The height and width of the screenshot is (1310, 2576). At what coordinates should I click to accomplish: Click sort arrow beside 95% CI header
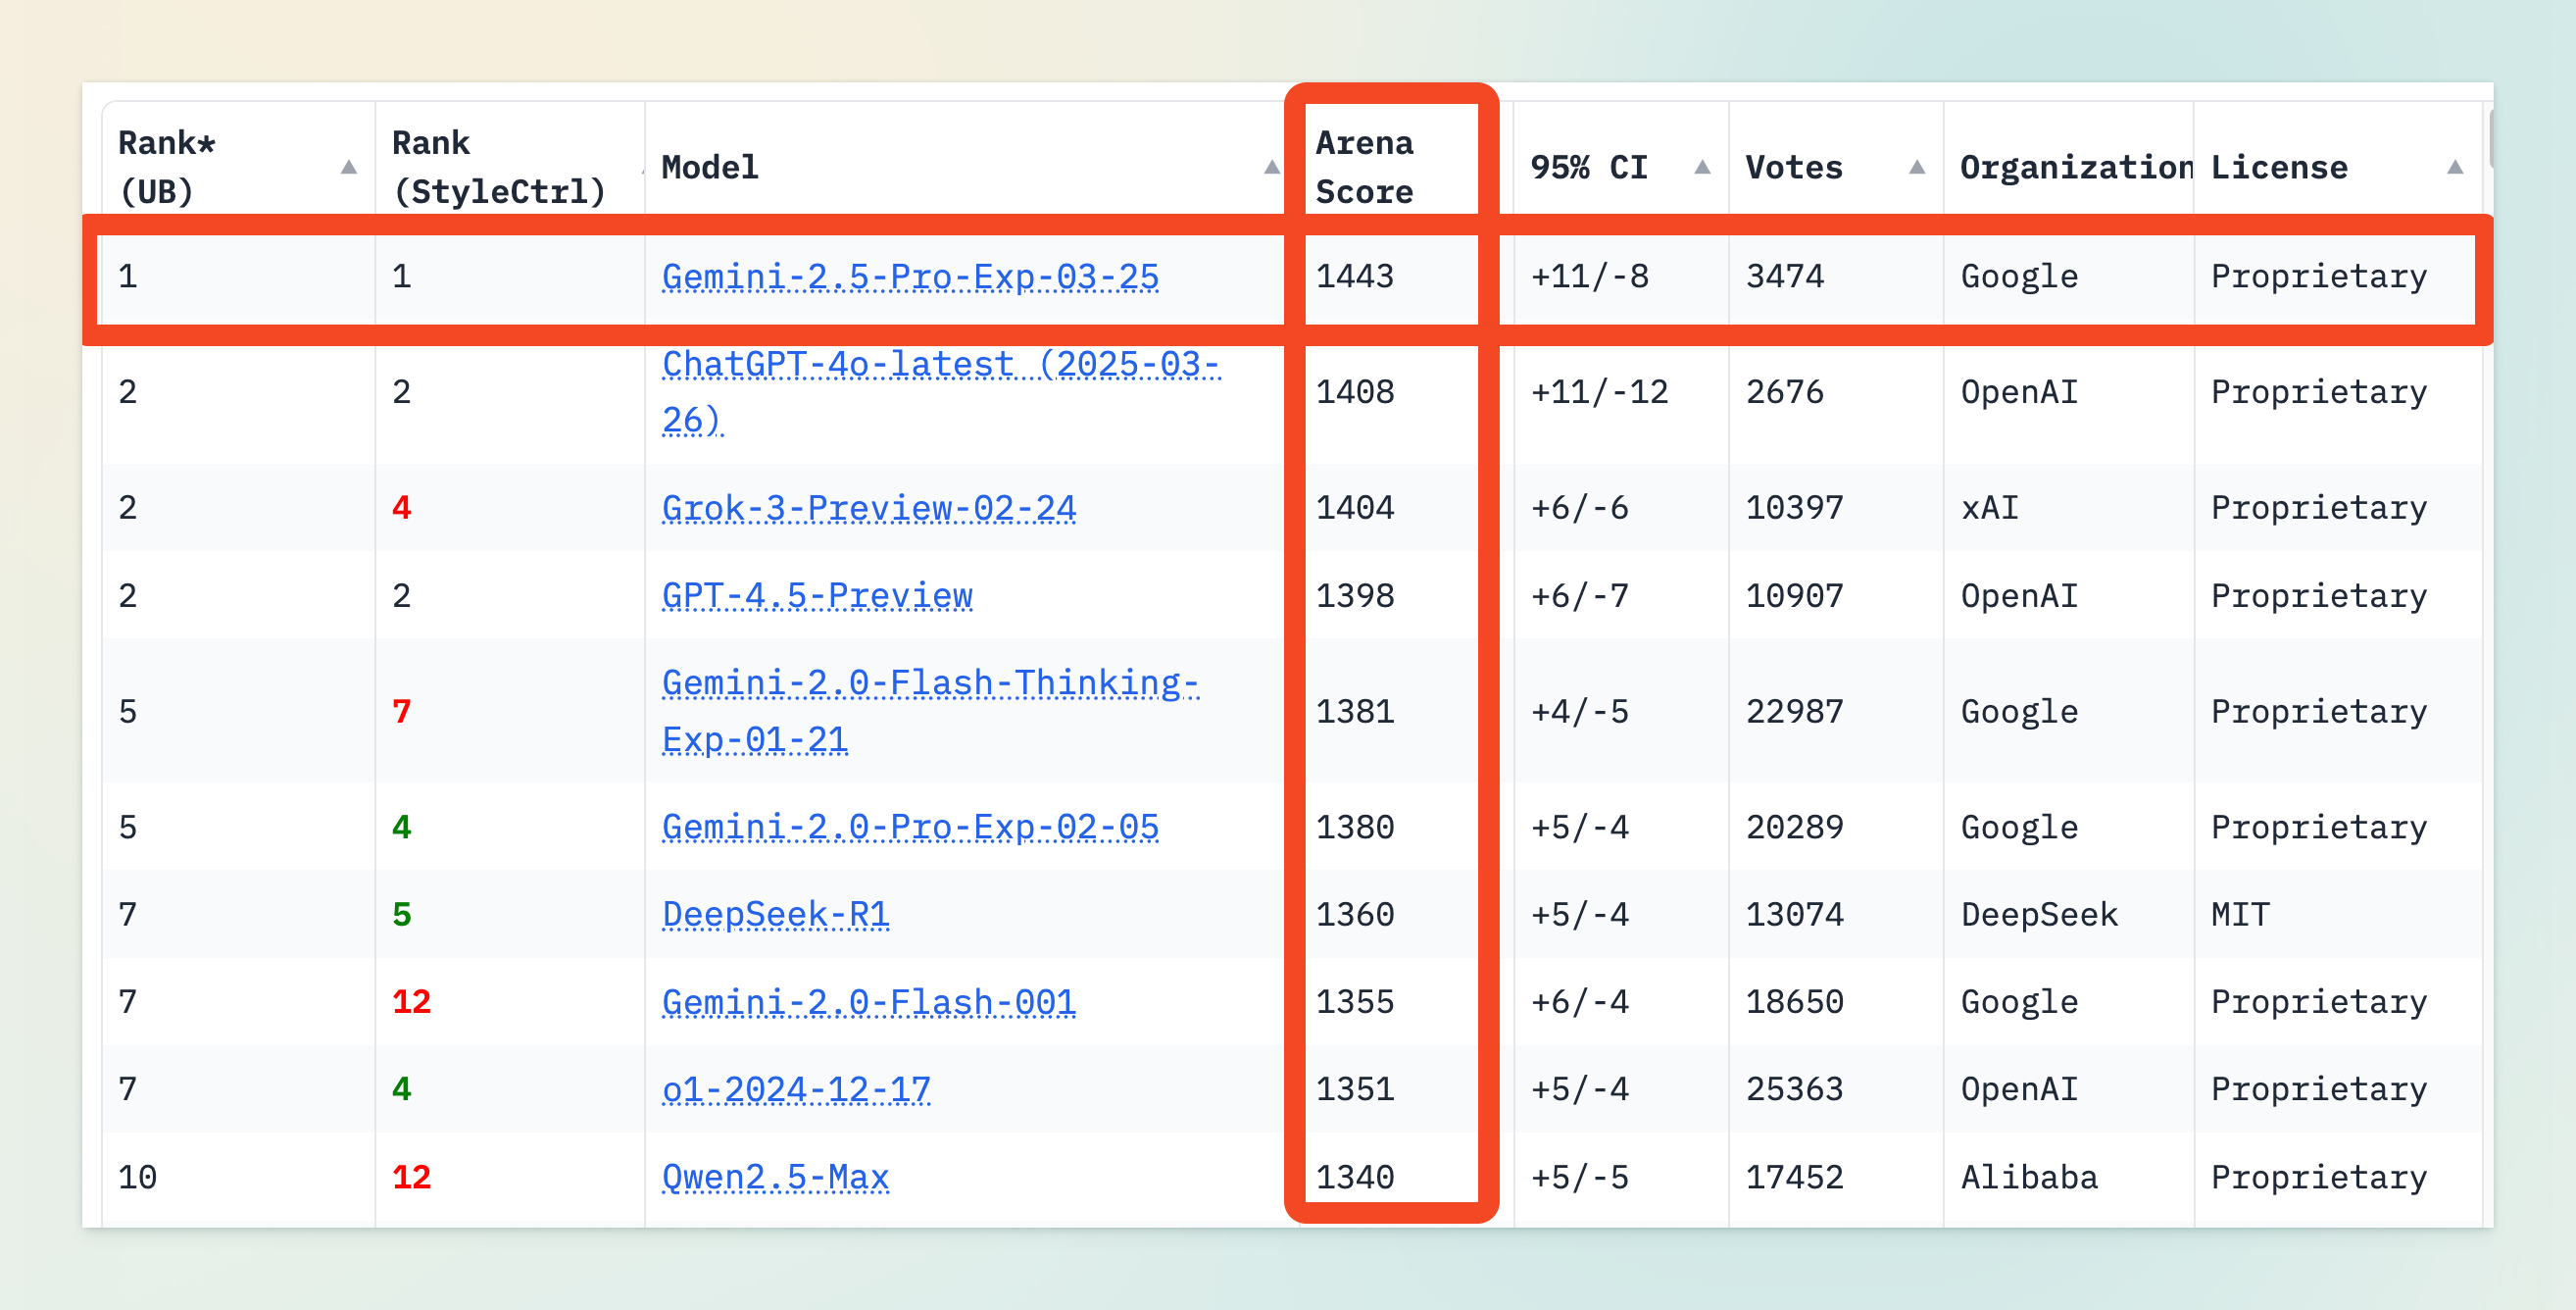[1701, 167]
